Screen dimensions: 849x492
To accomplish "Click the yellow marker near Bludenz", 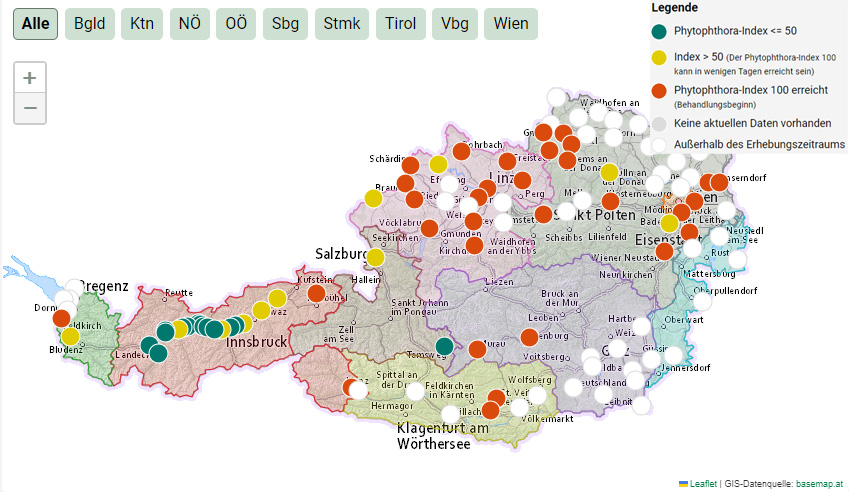I will click(x=70, y=336).
